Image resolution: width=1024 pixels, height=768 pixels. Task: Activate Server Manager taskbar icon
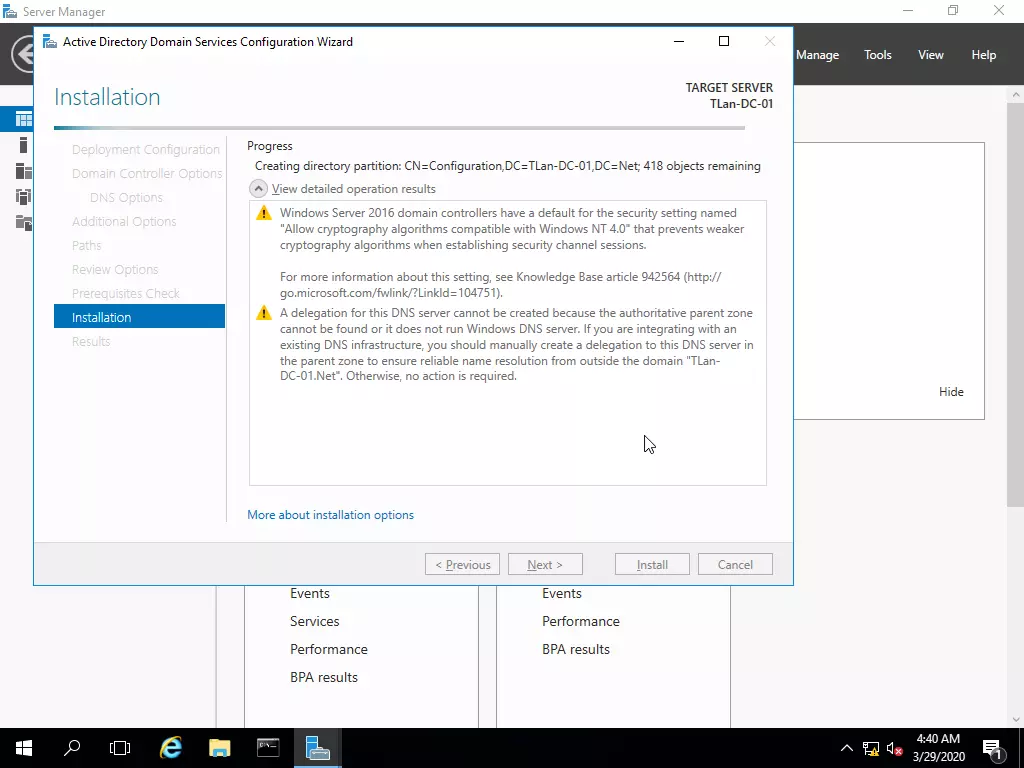[317, 748]
